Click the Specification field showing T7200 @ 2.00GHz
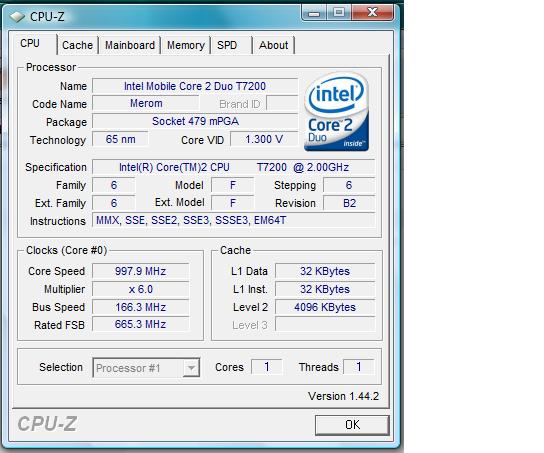The height and width of the screenshot is (453, 544). (x=233, y=167)
